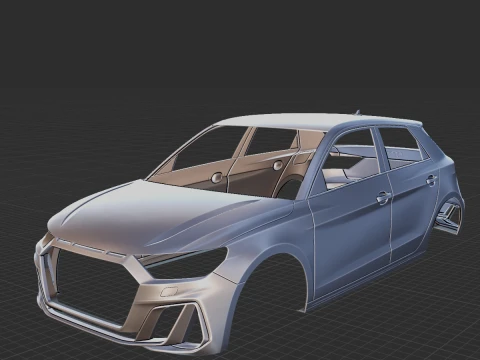Viewport: 480px width, 360px height.
Task: Click the headlight washer cover on the bumper
Action: (169, 291)
